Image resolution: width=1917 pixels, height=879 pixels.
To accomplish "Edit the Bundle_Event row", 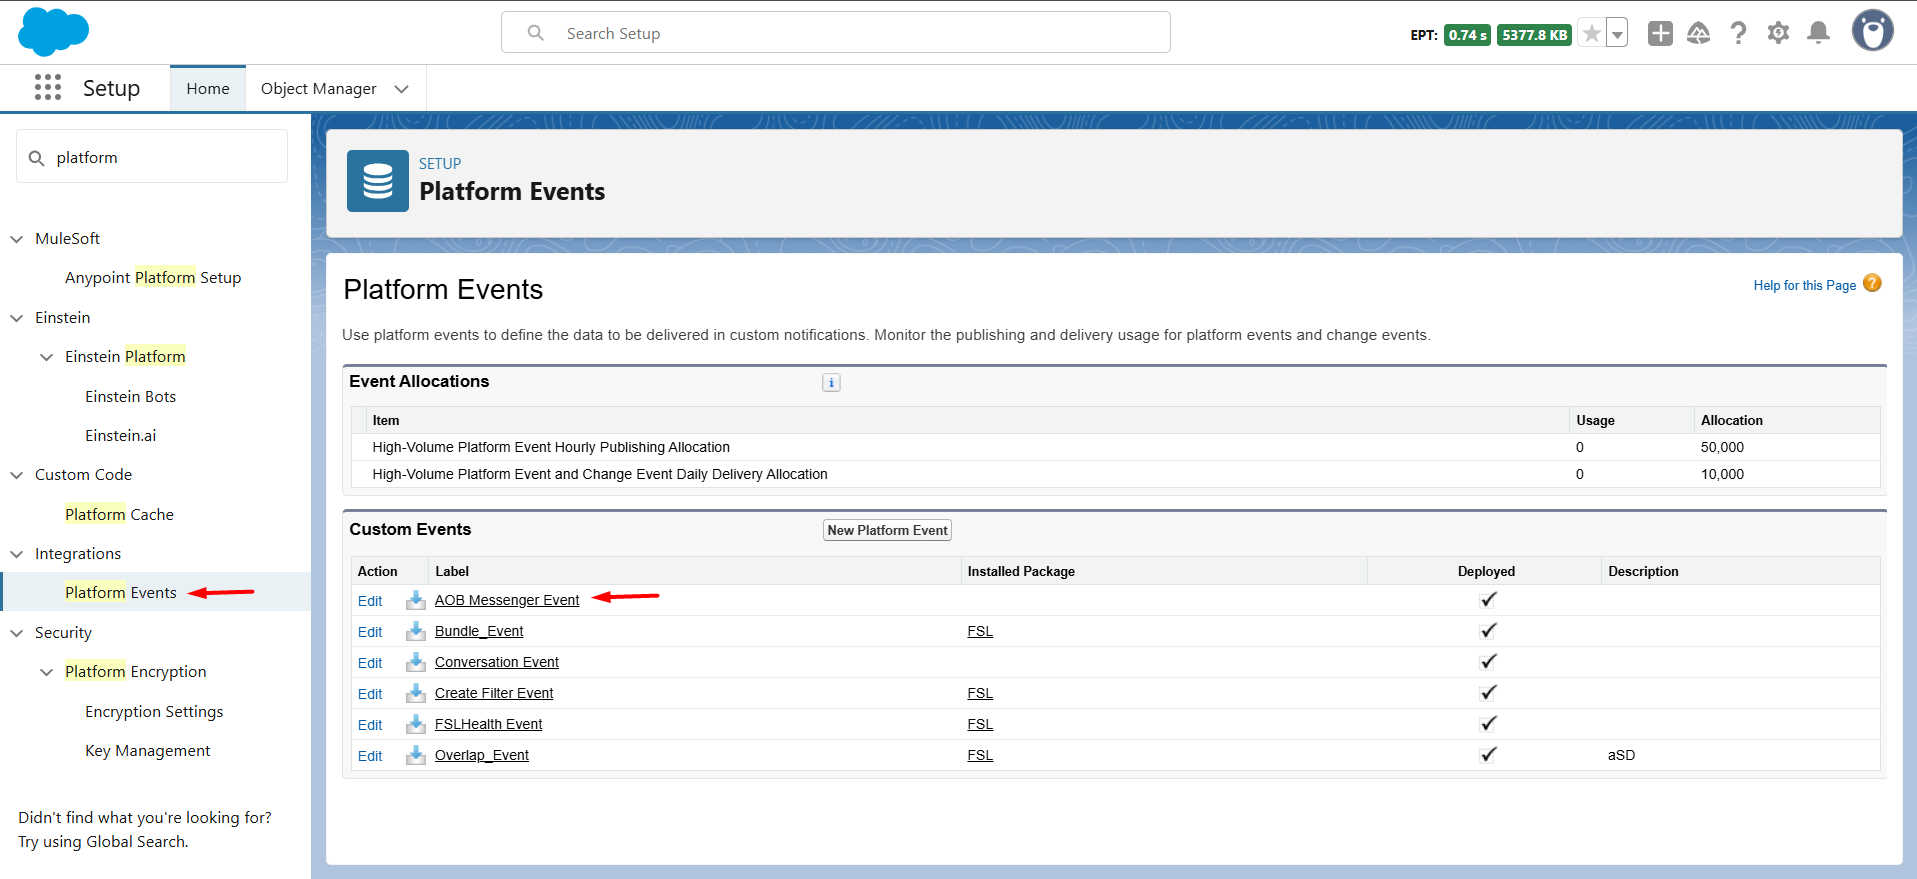I will coord(370,632).
